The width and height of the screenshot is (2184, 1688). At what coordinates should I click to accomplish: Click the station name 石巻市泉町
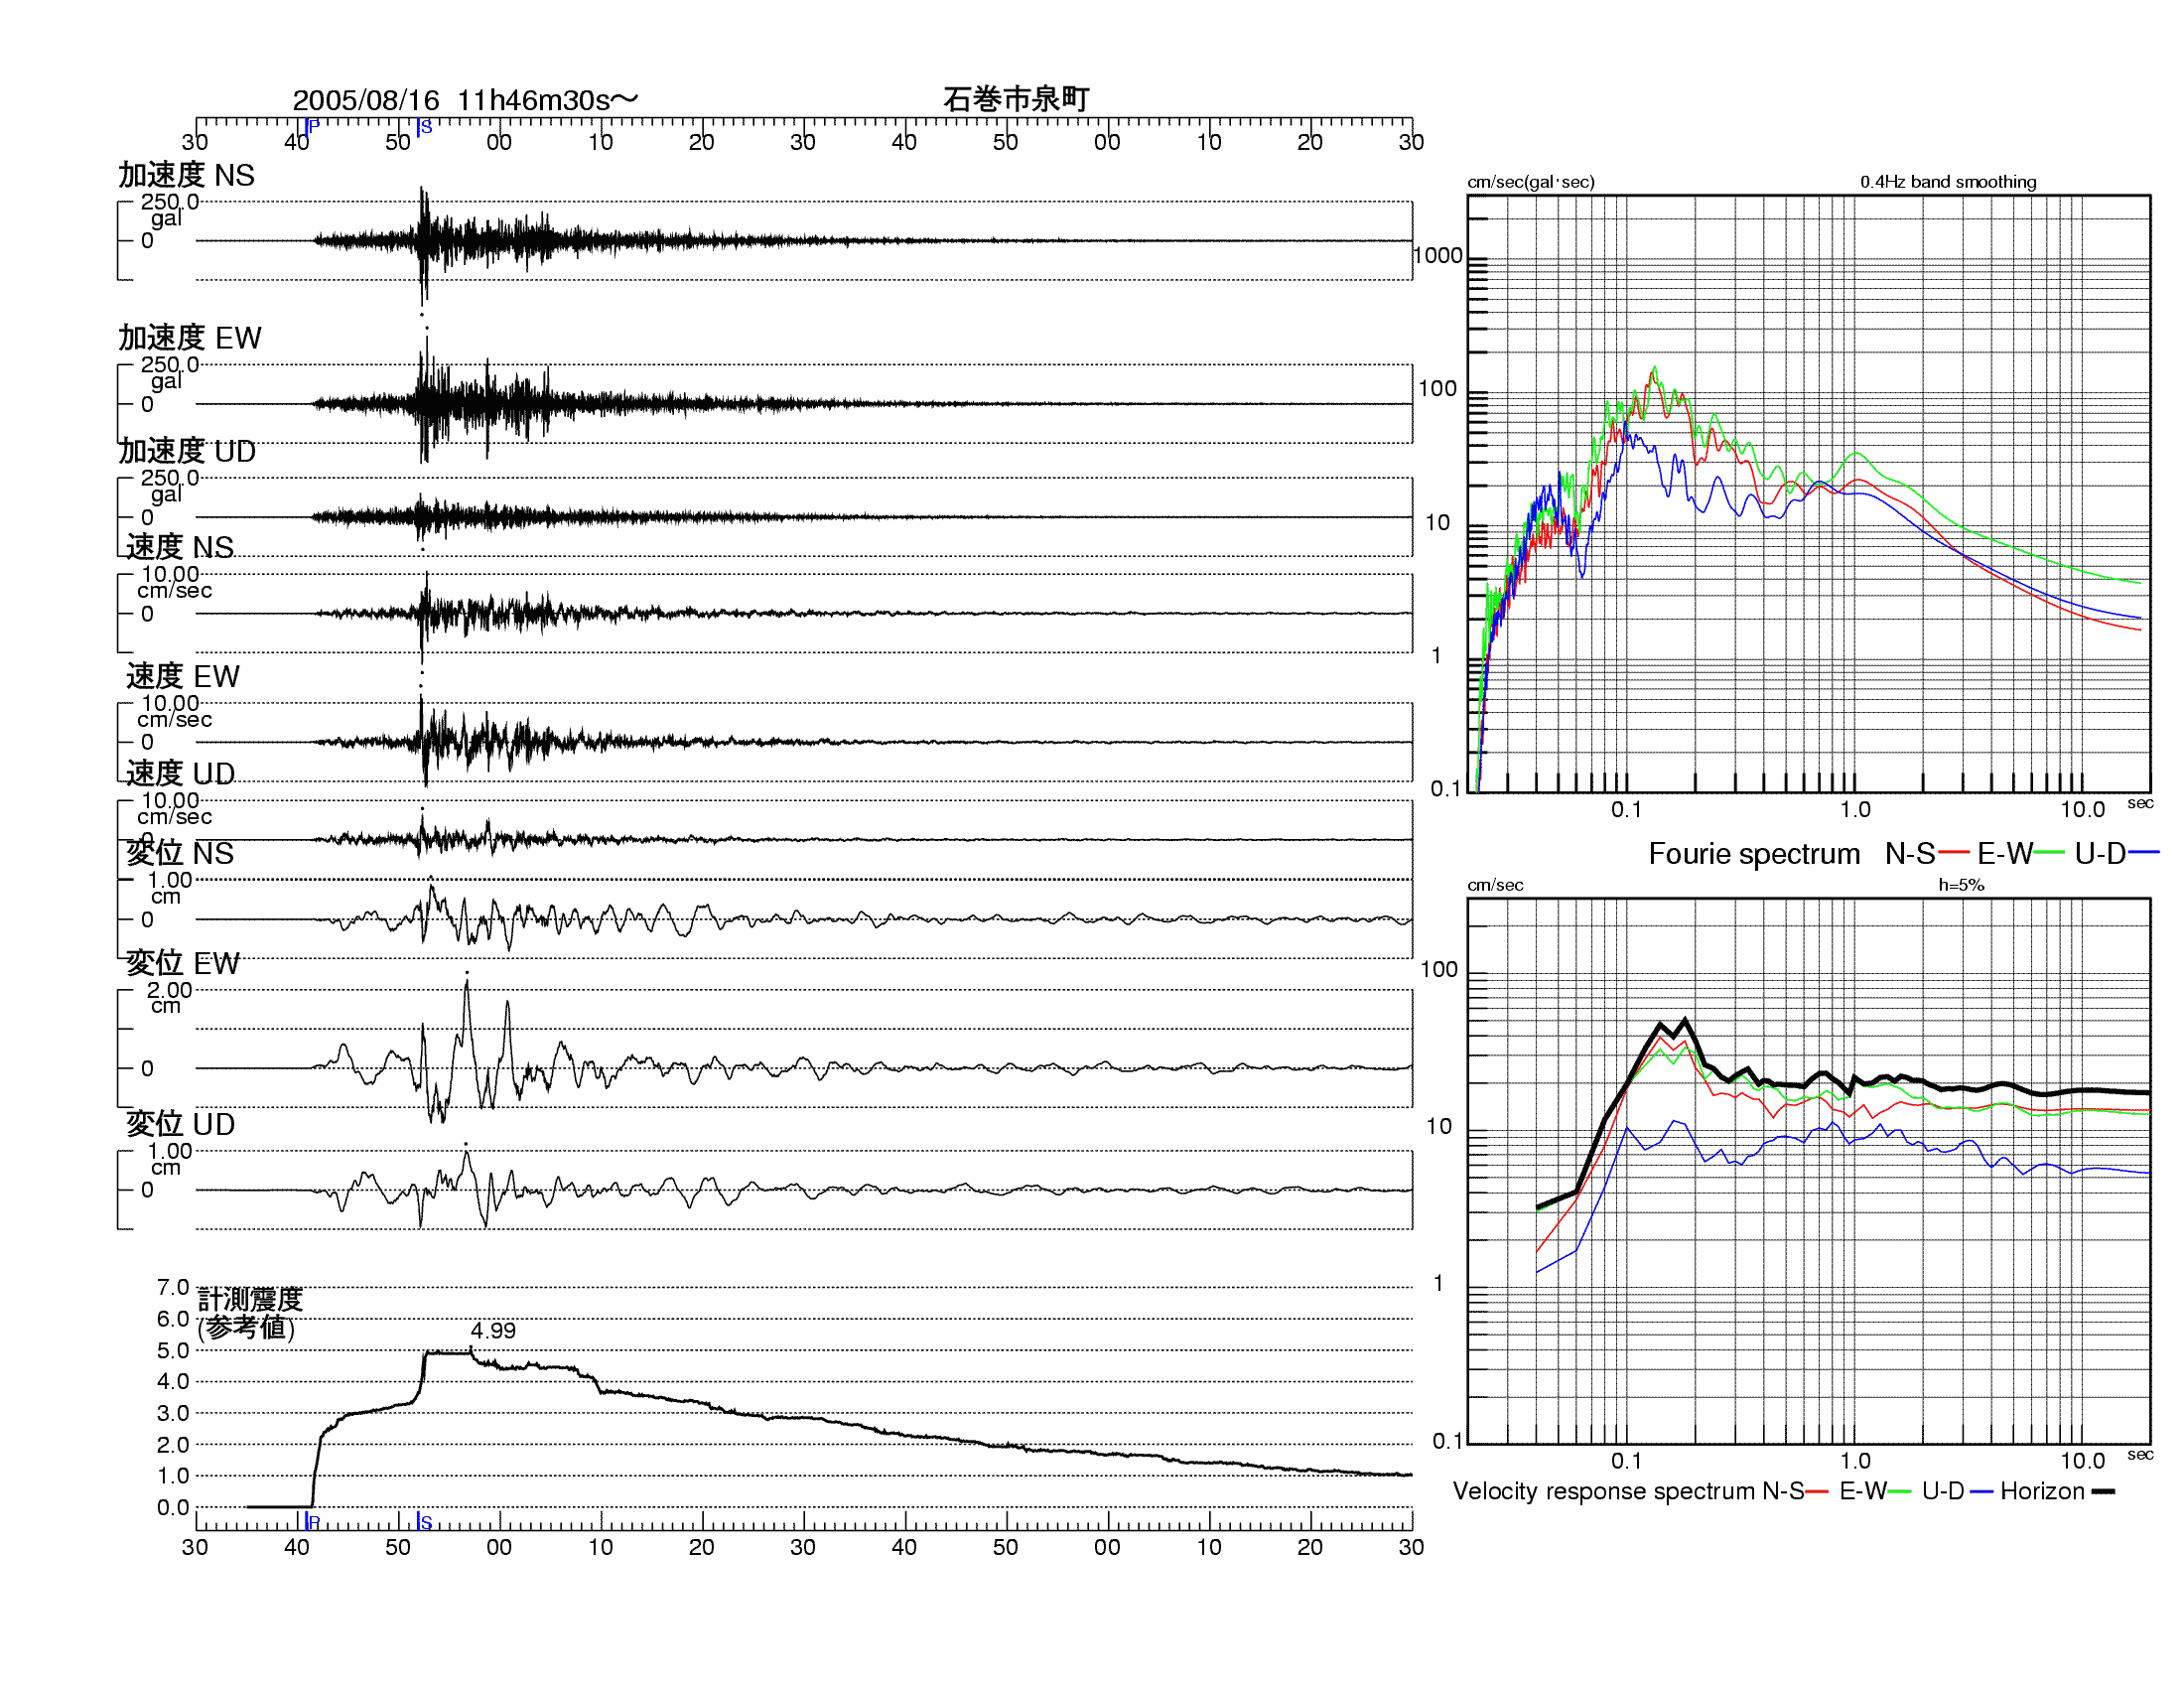point(1016,99)
